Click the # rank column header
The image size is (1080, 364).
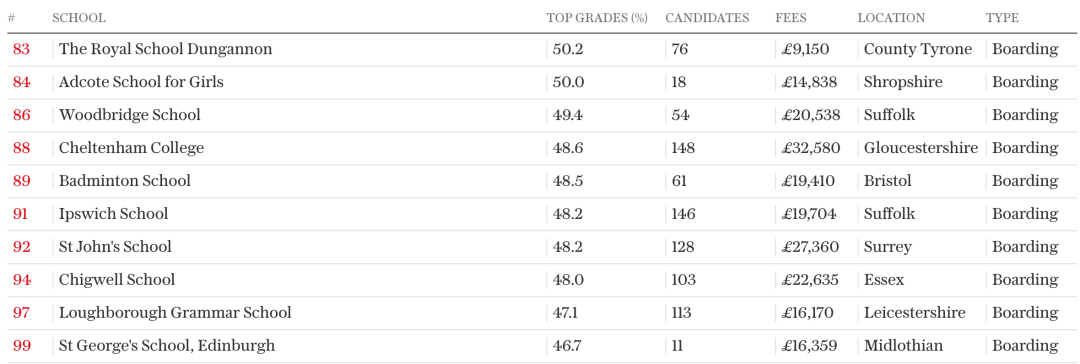(11, 18)
